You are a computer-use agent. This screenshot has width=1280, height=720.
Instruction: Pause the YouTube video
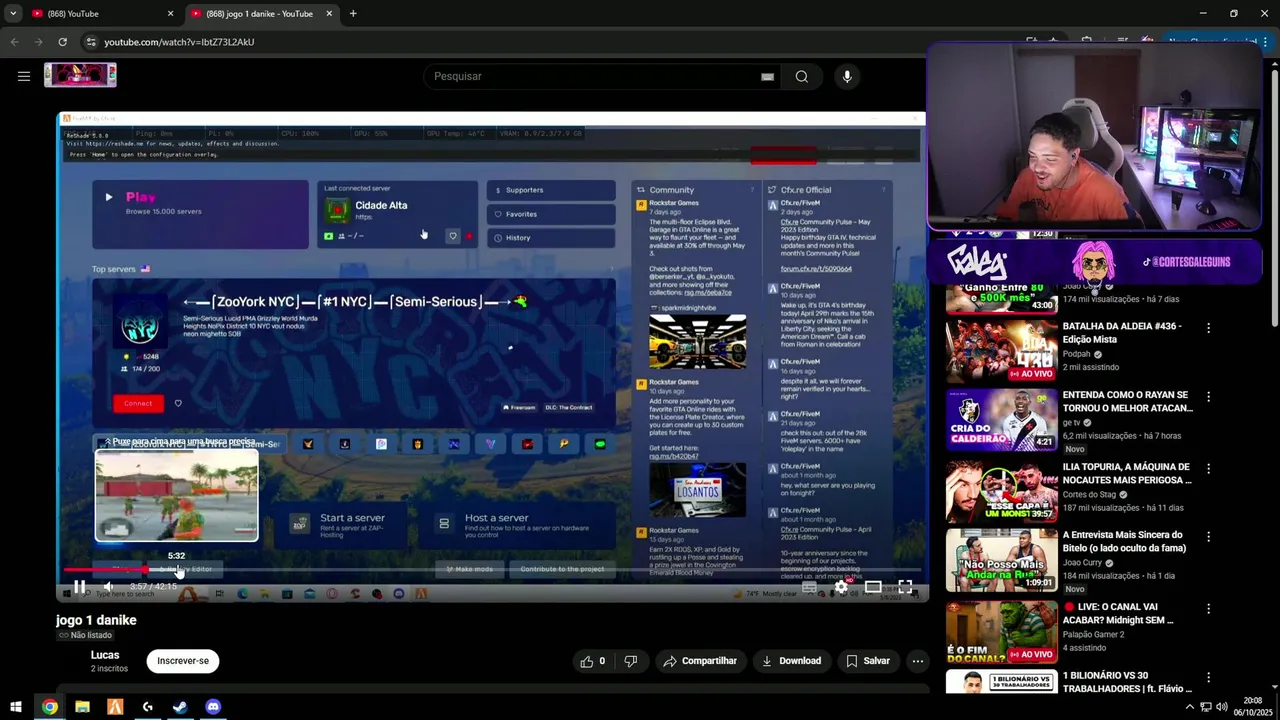(x=79, y=587)
